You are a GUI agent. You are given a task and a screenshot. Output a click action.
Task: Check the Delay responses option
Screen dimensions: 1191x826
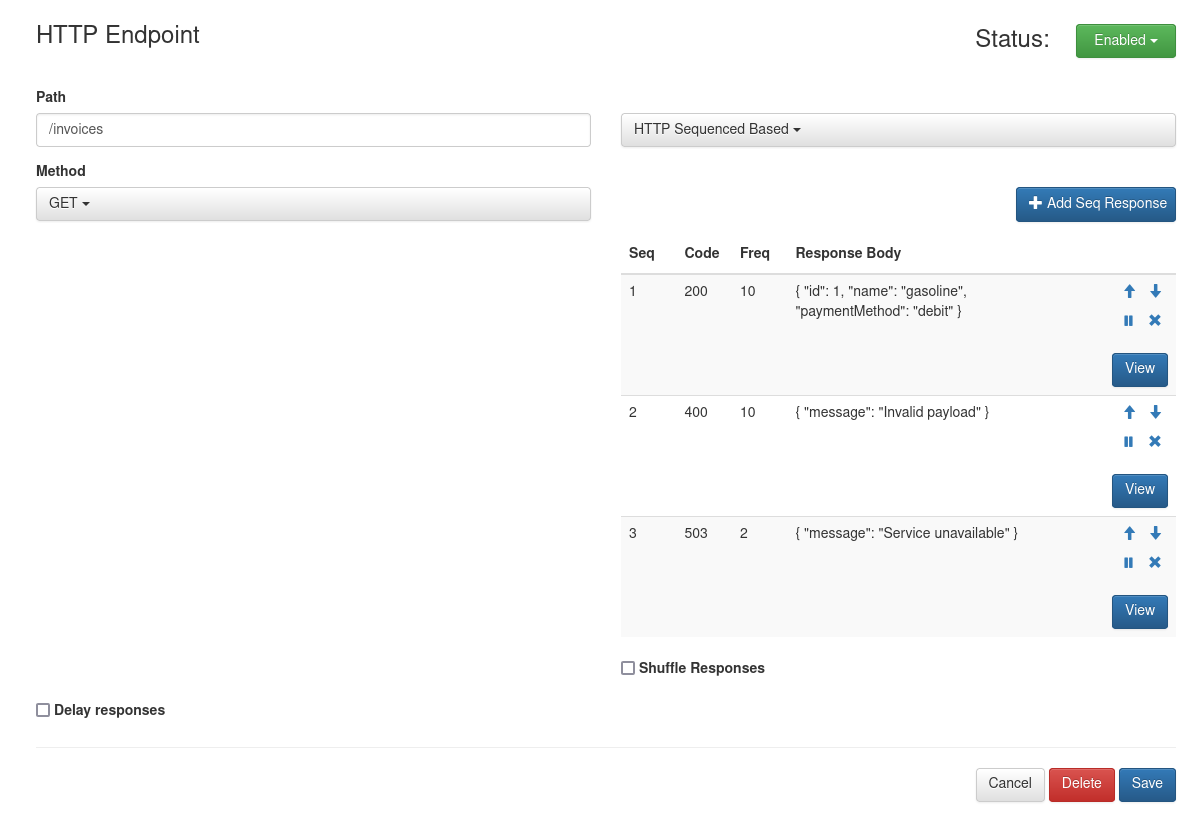(x=43, y=709)
